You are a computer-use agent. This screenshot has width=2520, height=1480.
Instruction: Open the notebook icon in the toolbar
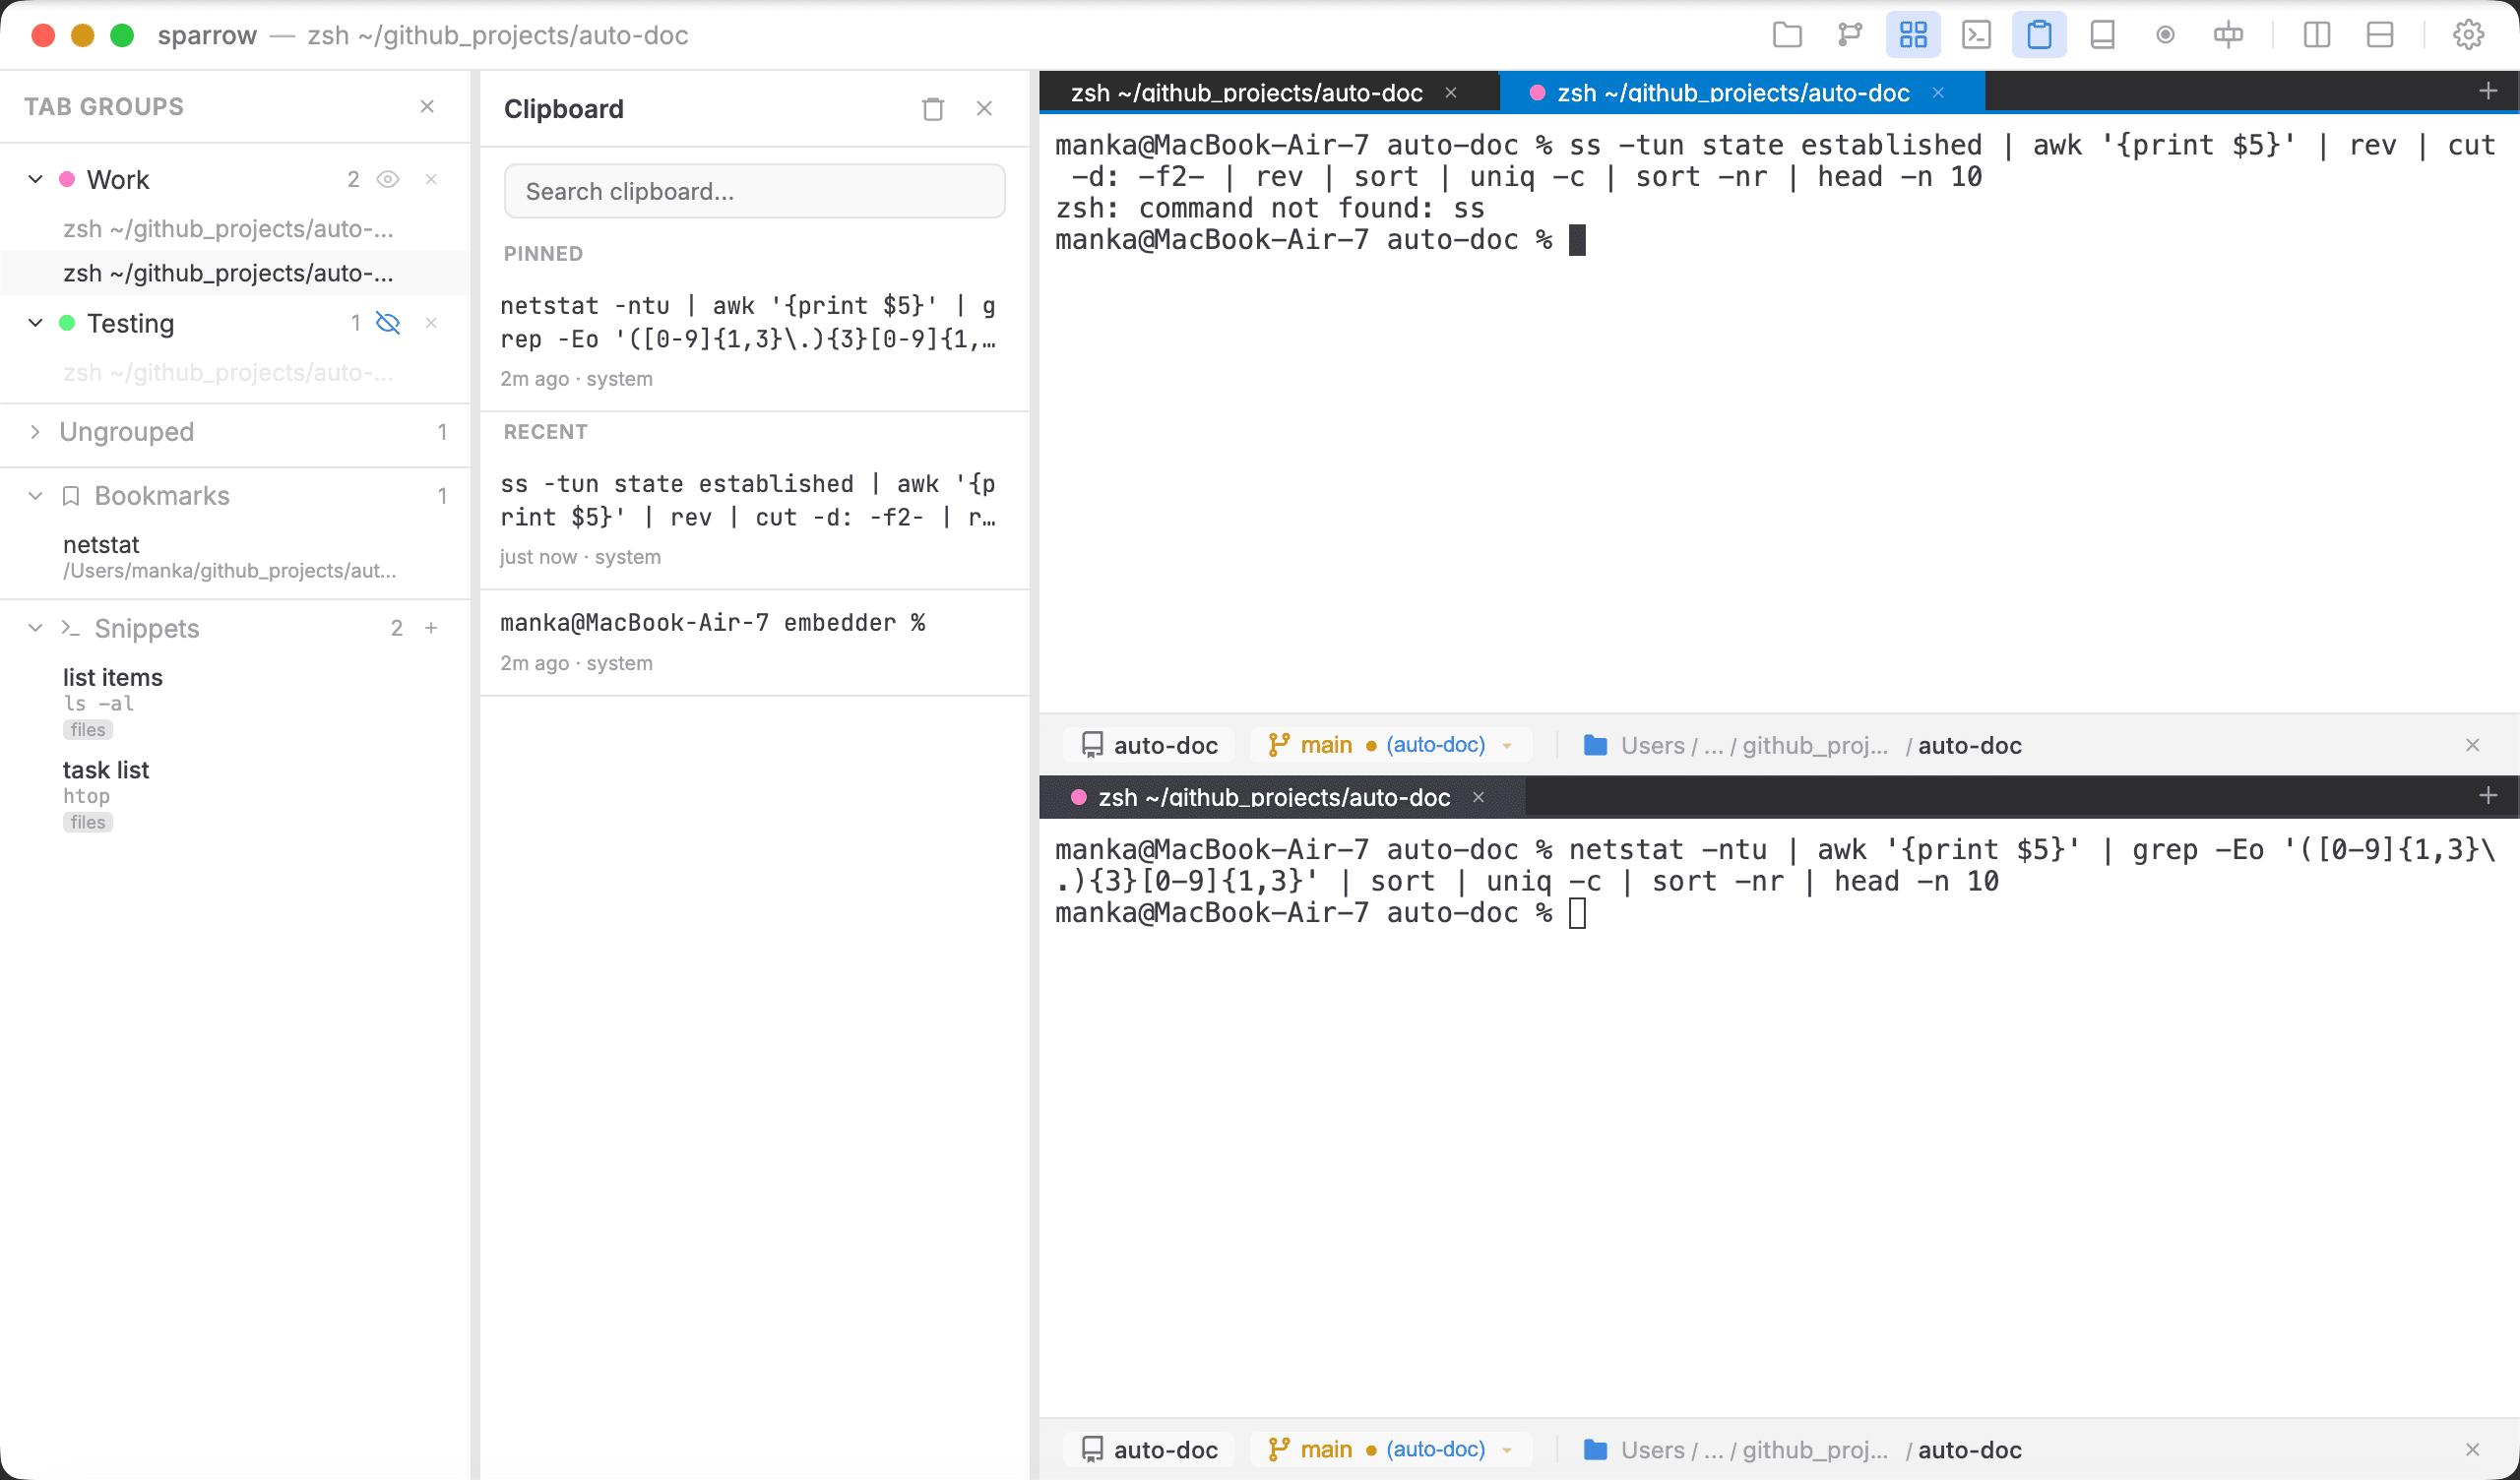pos(2101,35)
